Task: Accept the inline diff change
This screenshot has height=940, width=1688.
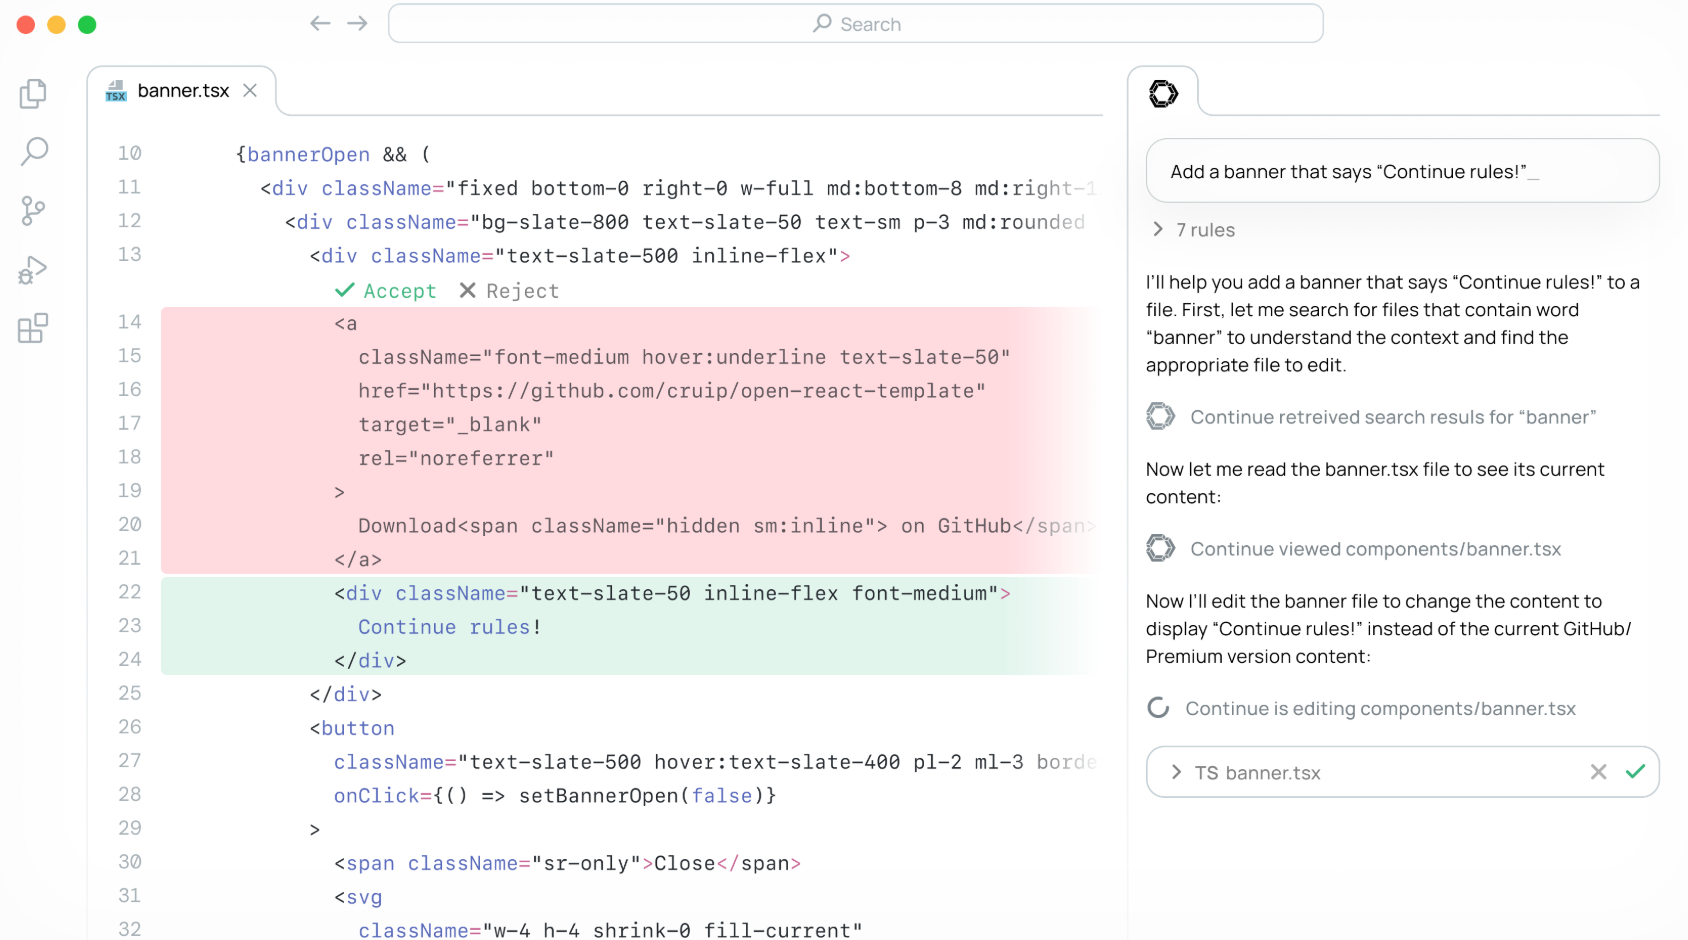Action: click(x=386, y=291)
